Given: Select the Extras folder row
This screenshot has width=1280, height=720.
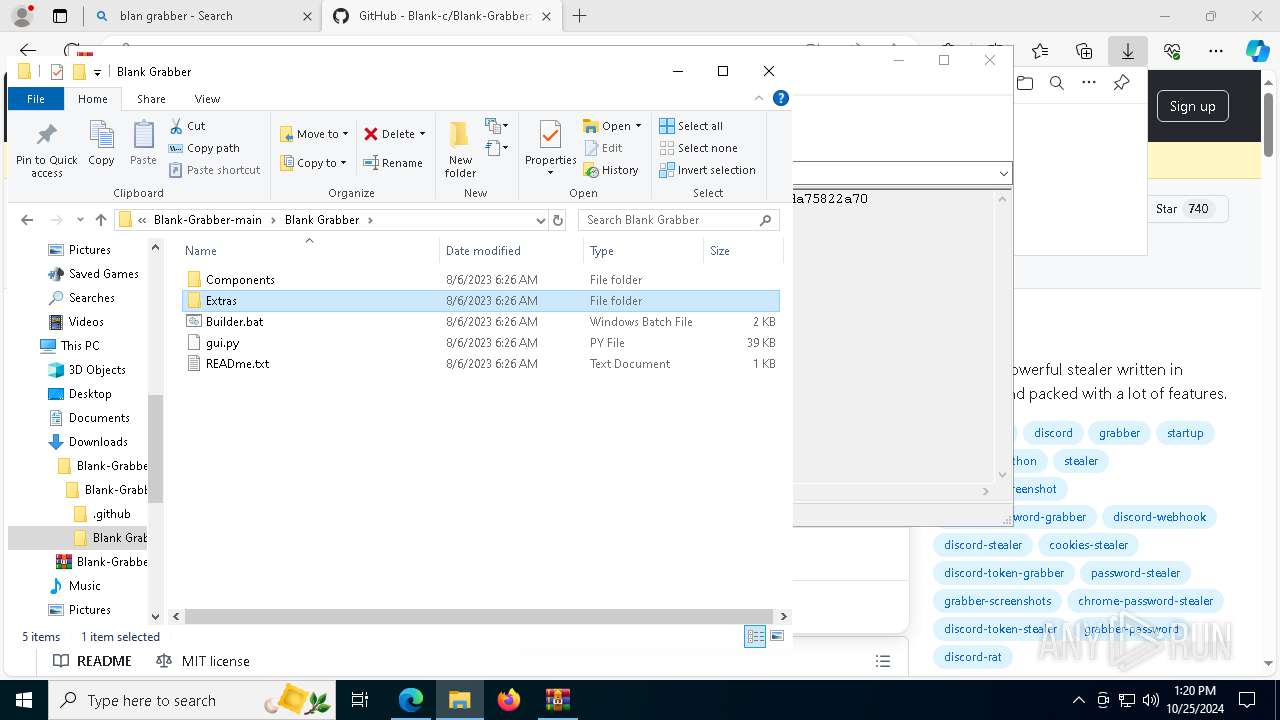Looking at the screenshot, I should click(x=480, y=301).
